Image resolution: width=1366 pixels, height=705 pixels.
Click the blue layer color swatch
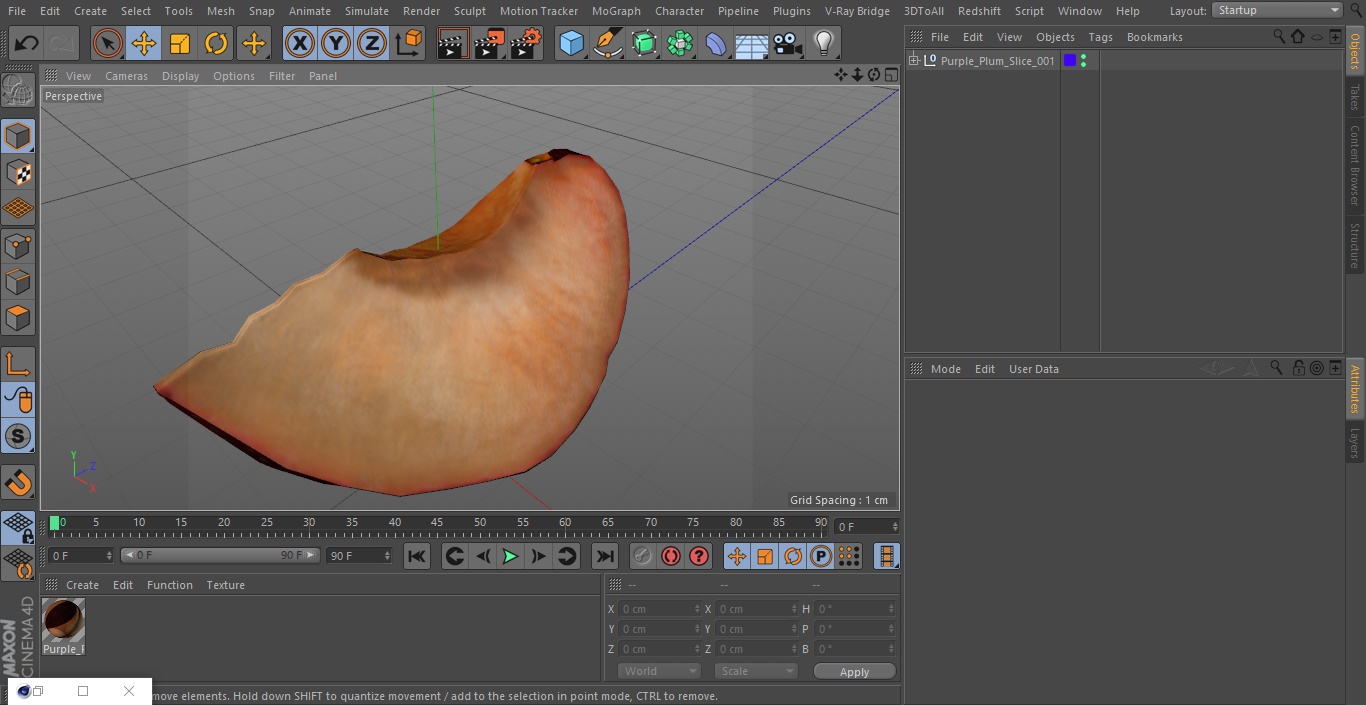[x=1070, y=60]
